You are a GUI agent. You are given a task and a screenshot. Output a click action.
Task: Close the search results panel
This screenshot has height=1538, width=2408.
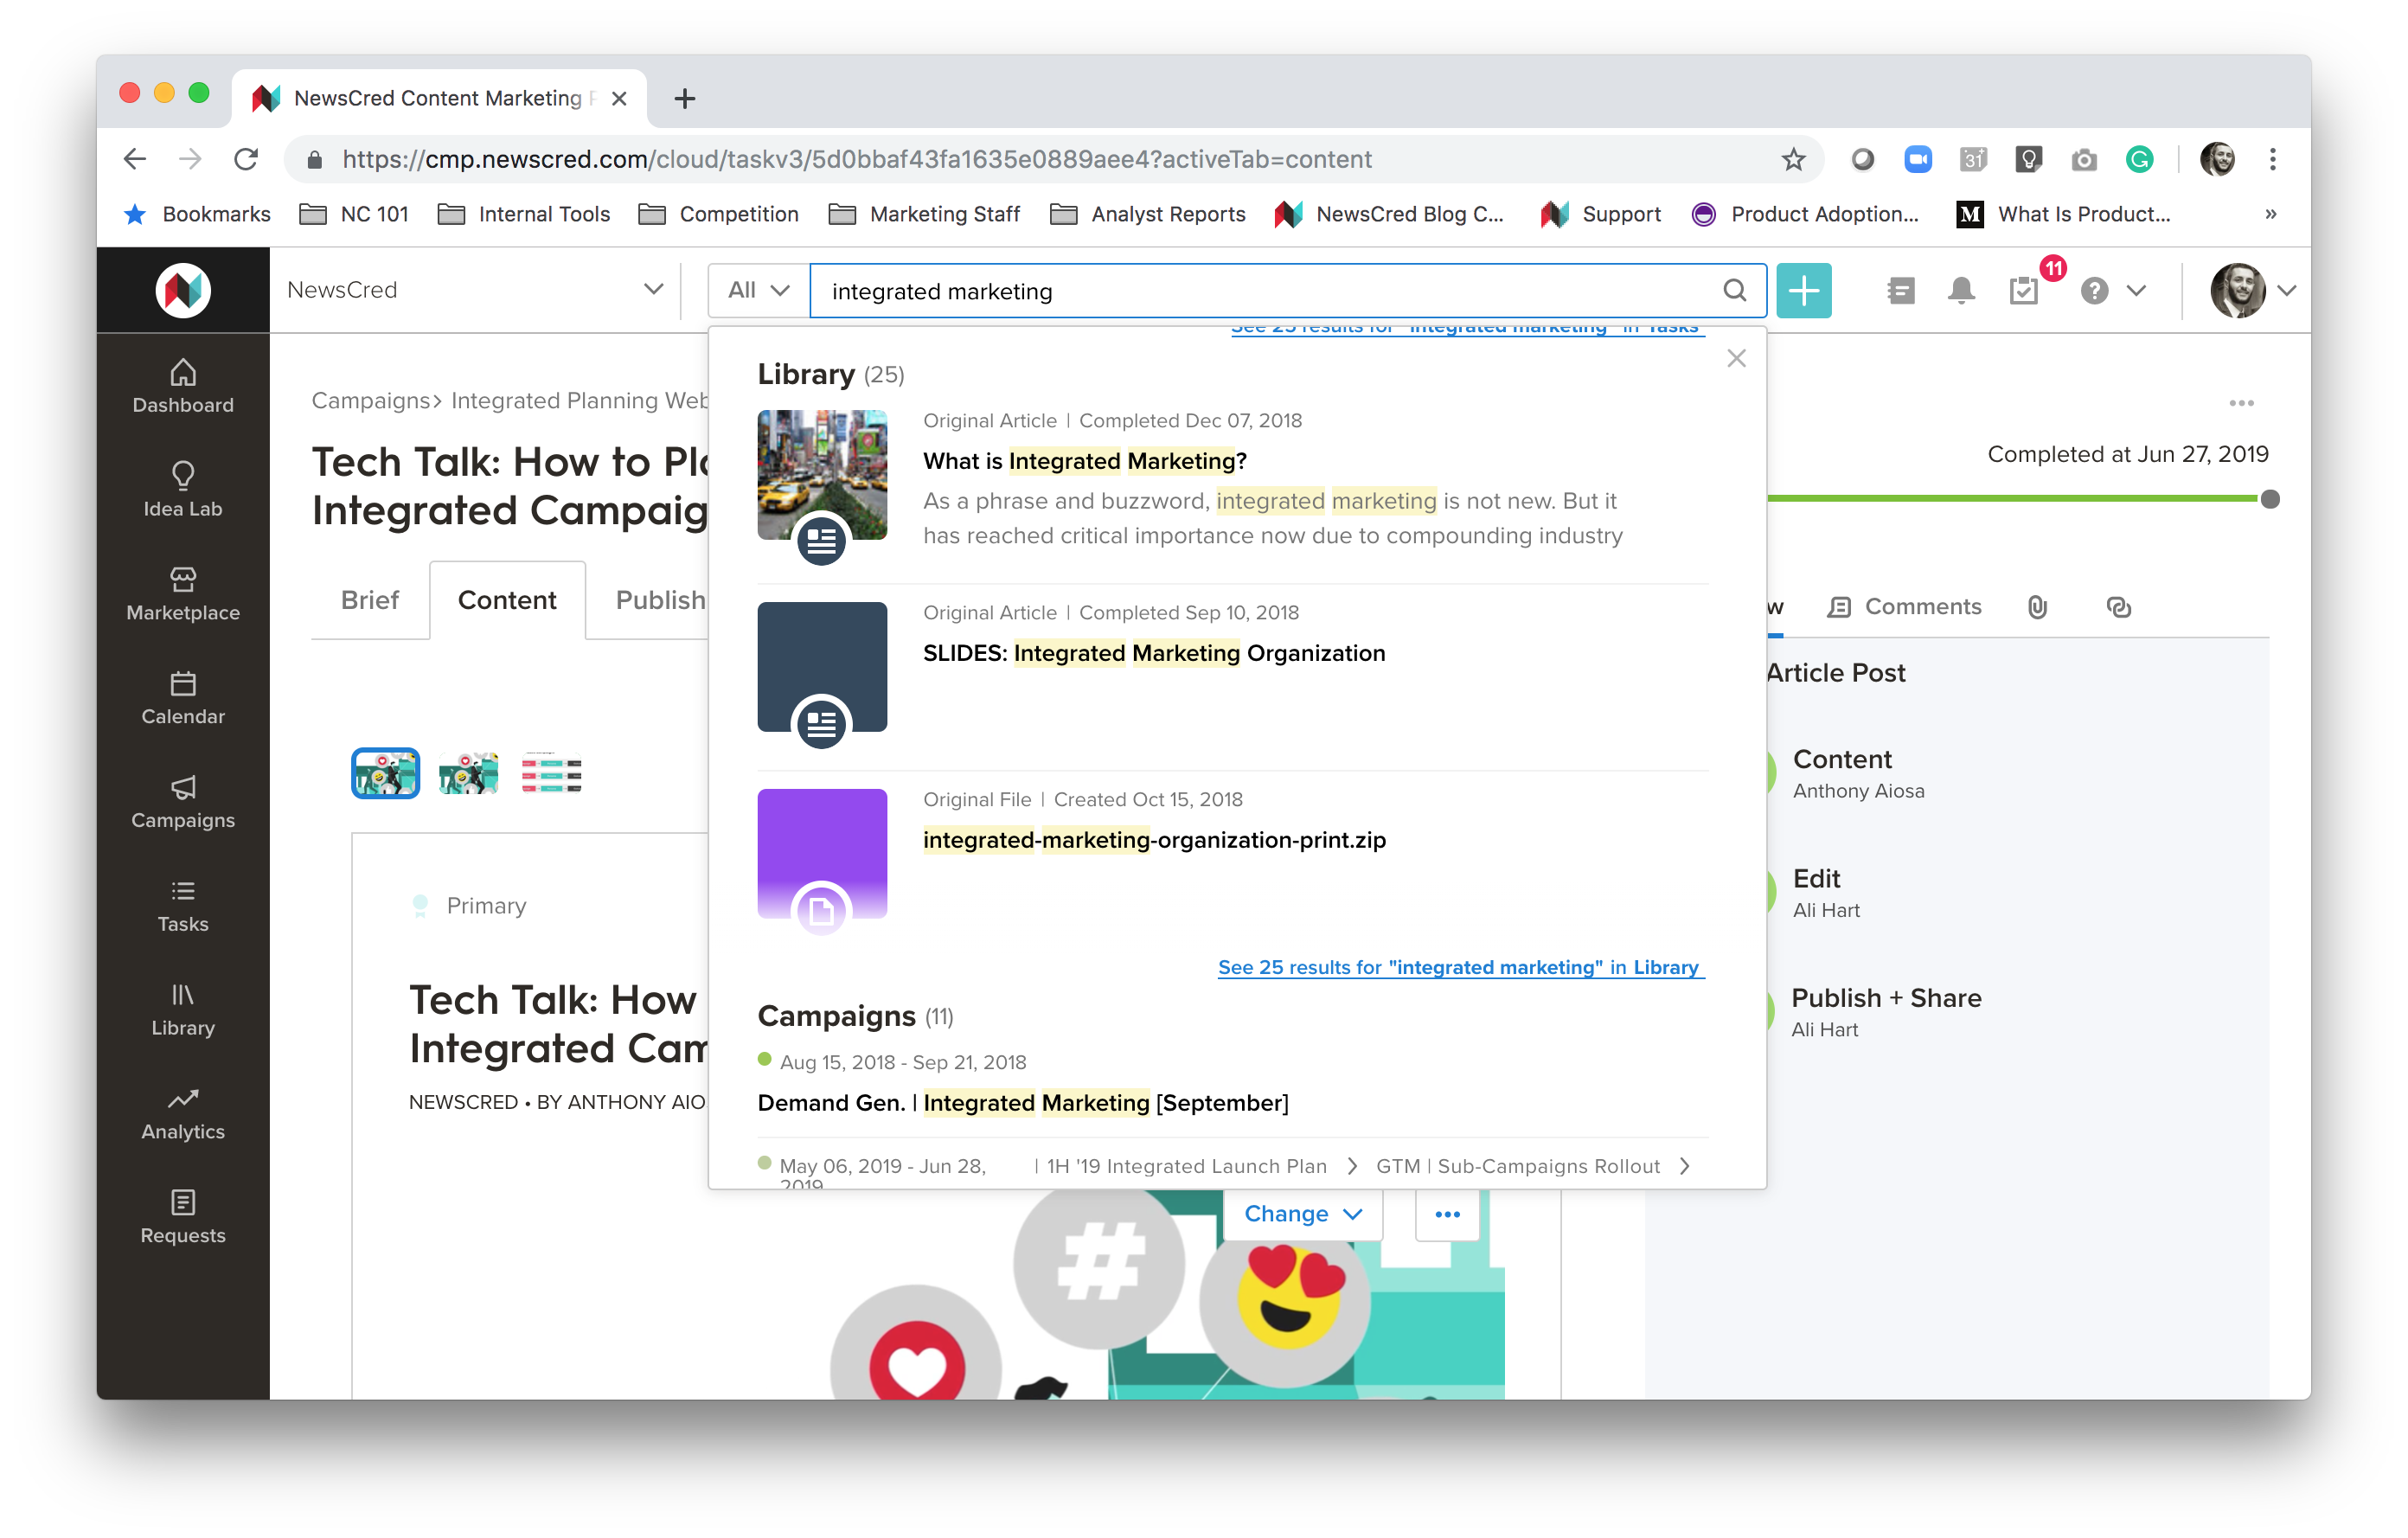tap(1736, 358)
